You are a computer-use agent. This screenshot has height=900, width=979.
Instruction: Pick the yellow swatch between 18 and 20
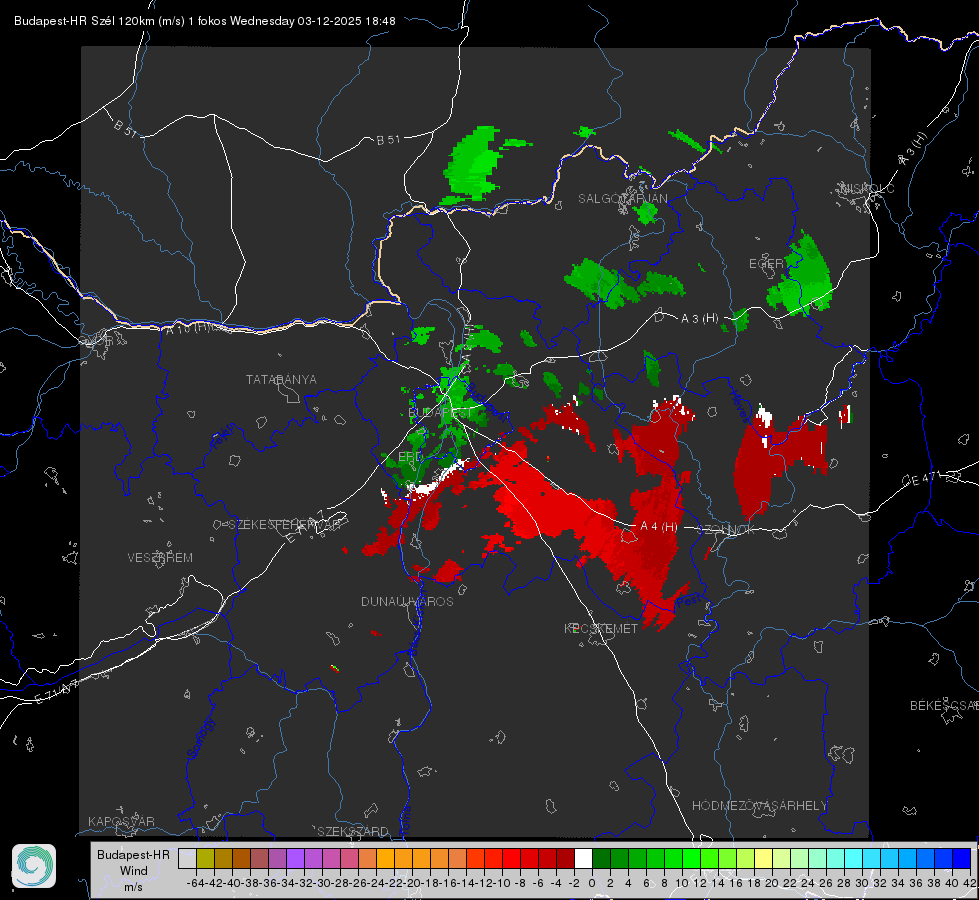tap(764, 858)
